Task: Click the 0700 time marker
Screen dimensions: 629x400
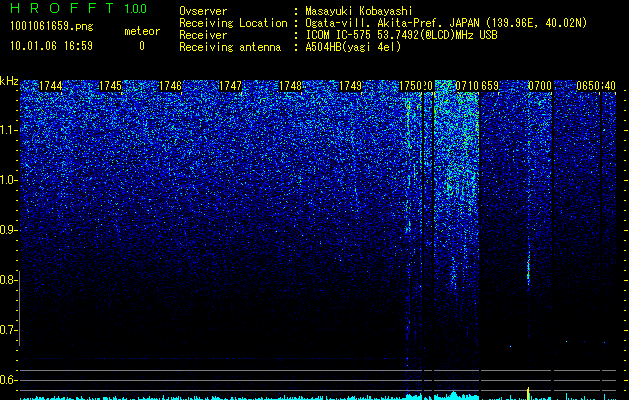Action: (540, 86)
